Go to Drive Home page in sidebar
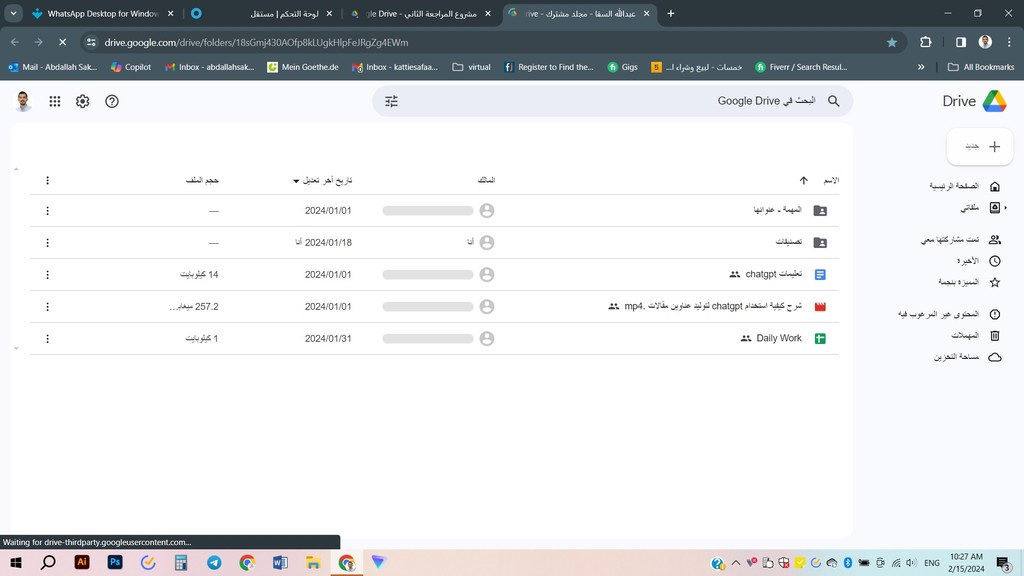The height and width of the screenshot is (576, 1024). (x=965, y=186)
